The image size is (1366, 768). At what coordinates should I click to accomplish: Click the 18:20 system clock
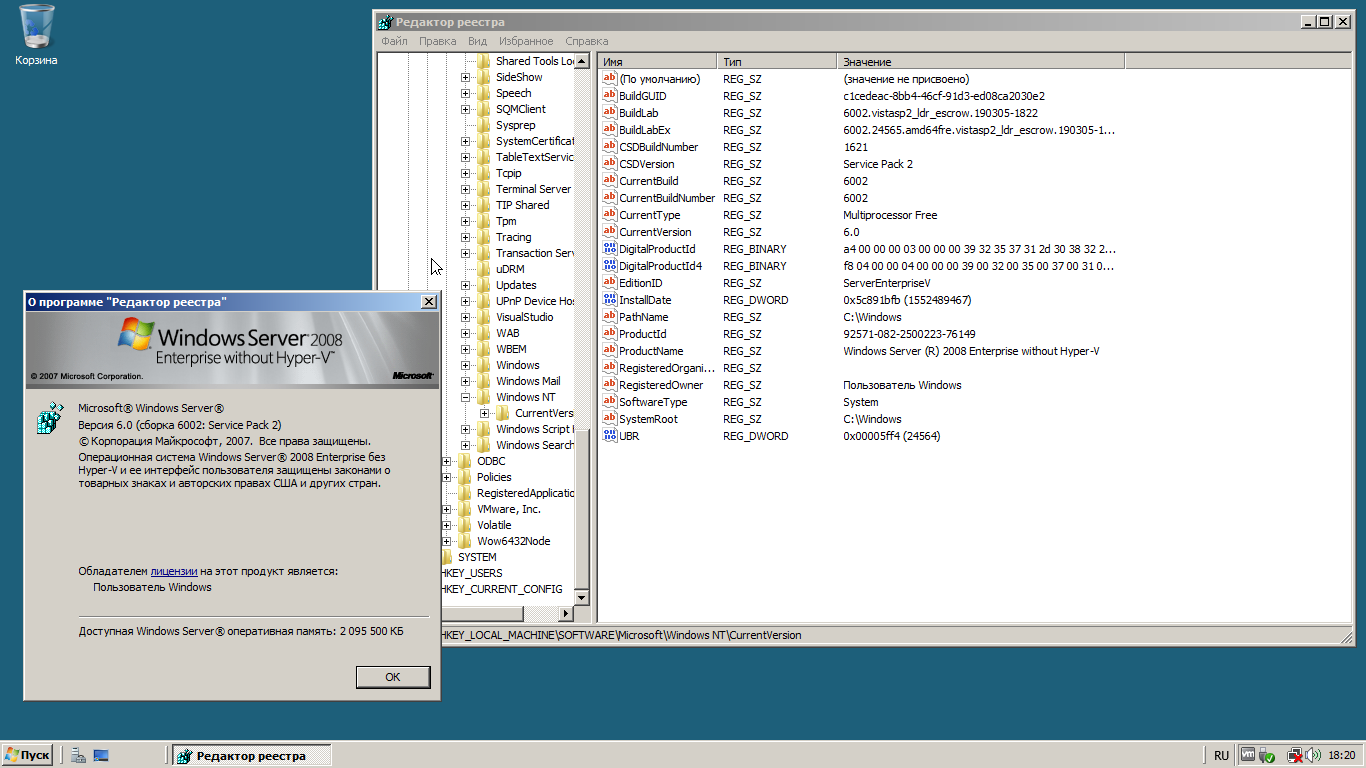pyautogui.click(x=1341, y=756)
